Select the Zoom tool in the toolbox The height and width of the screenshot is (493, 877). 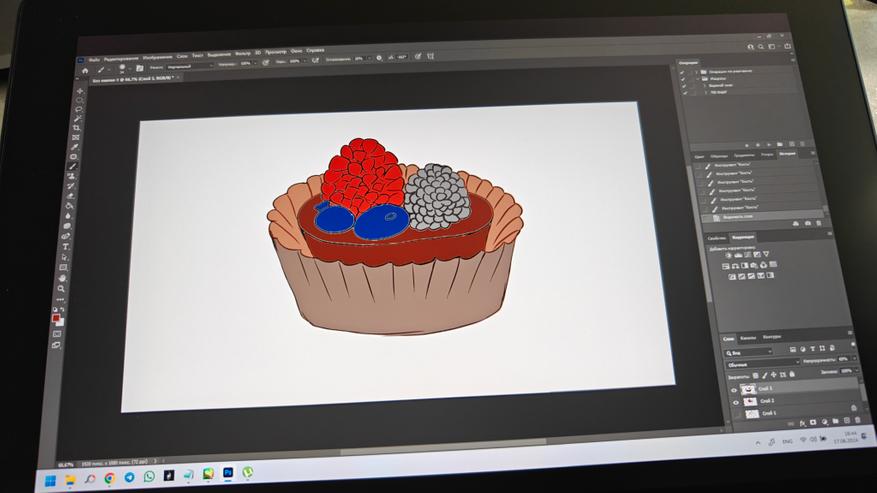point(61,289)
